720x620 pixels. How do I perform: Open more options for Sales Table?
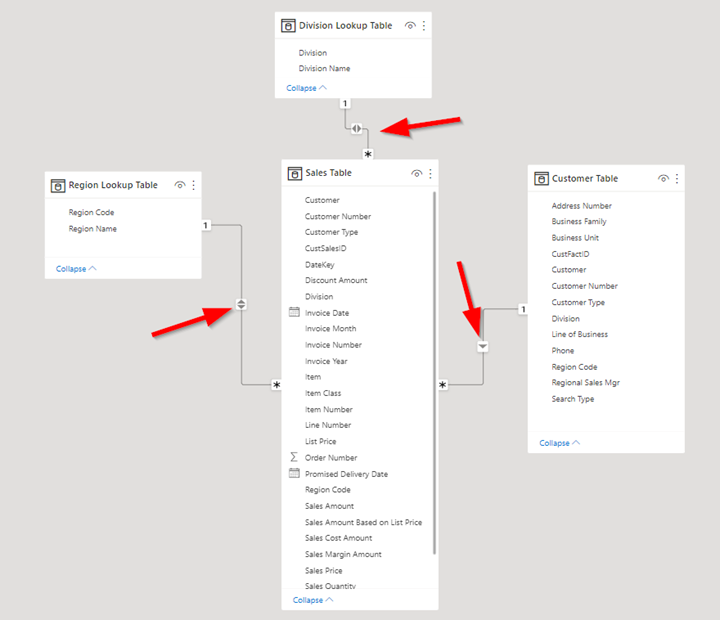point(430,173)
